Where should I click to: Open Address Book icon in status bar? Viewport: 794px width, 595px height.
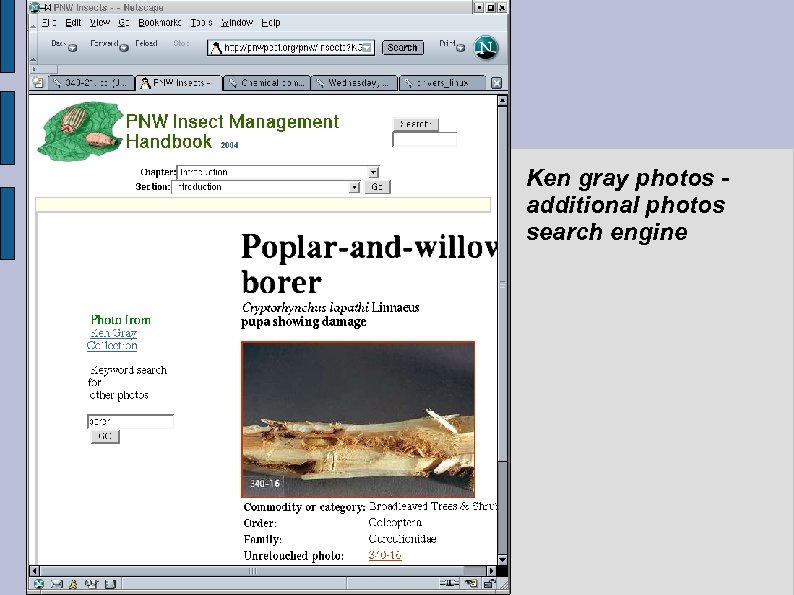[110, 584]
